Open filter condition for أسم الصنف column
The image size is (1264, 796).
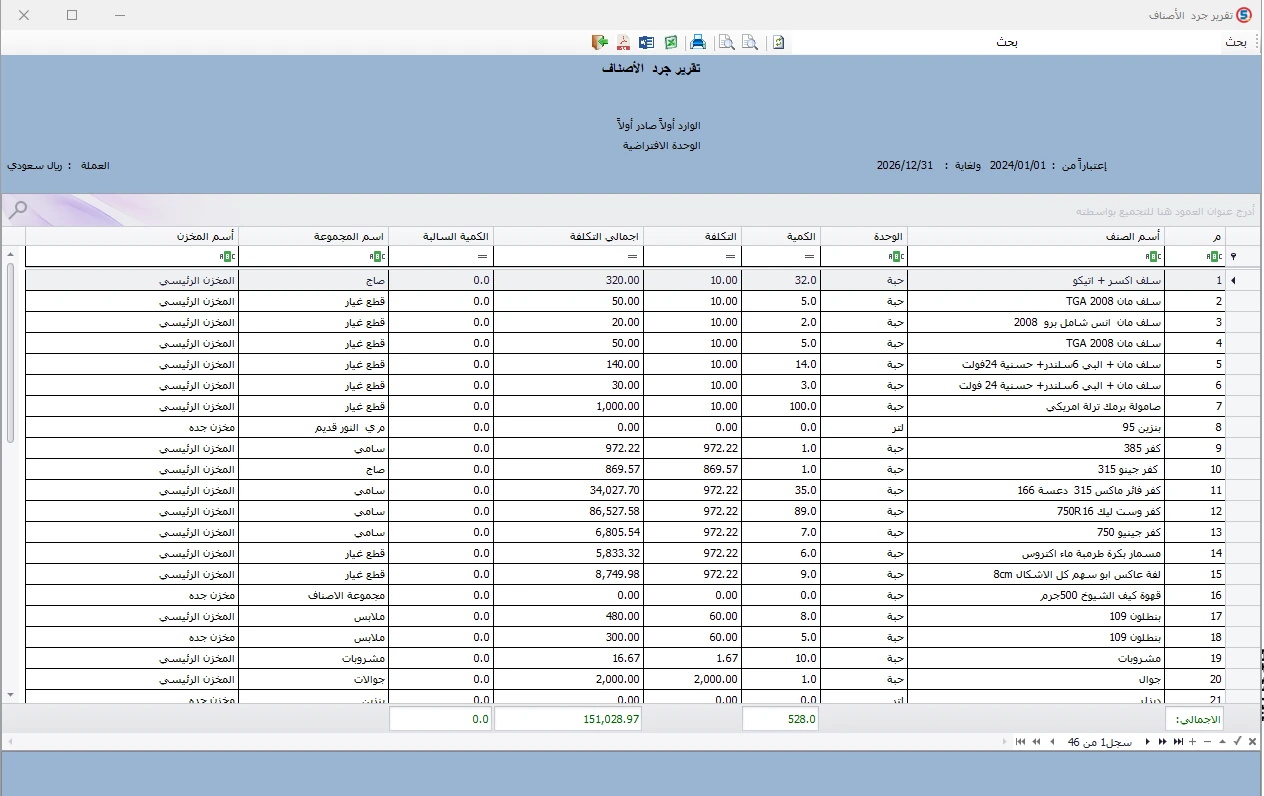click(x=1153, y=256)
